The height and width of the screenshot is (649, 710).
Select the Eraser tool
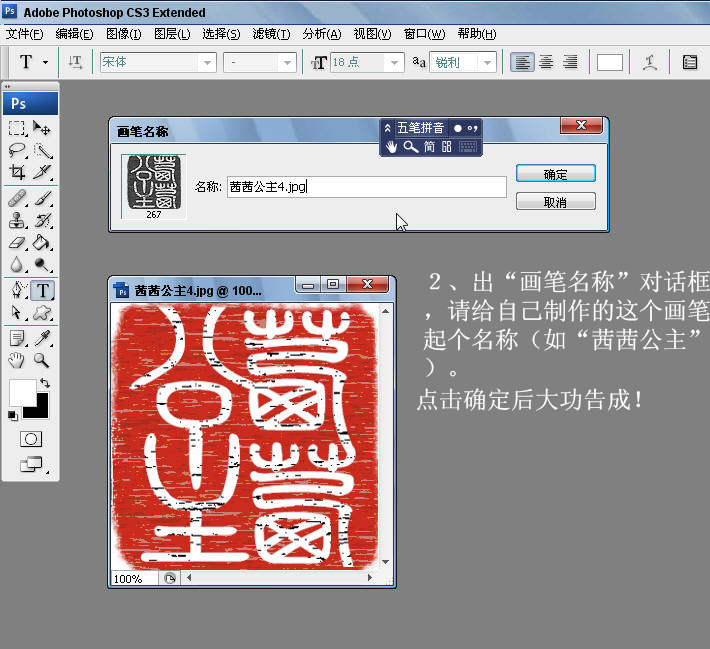tap(17, 242)
